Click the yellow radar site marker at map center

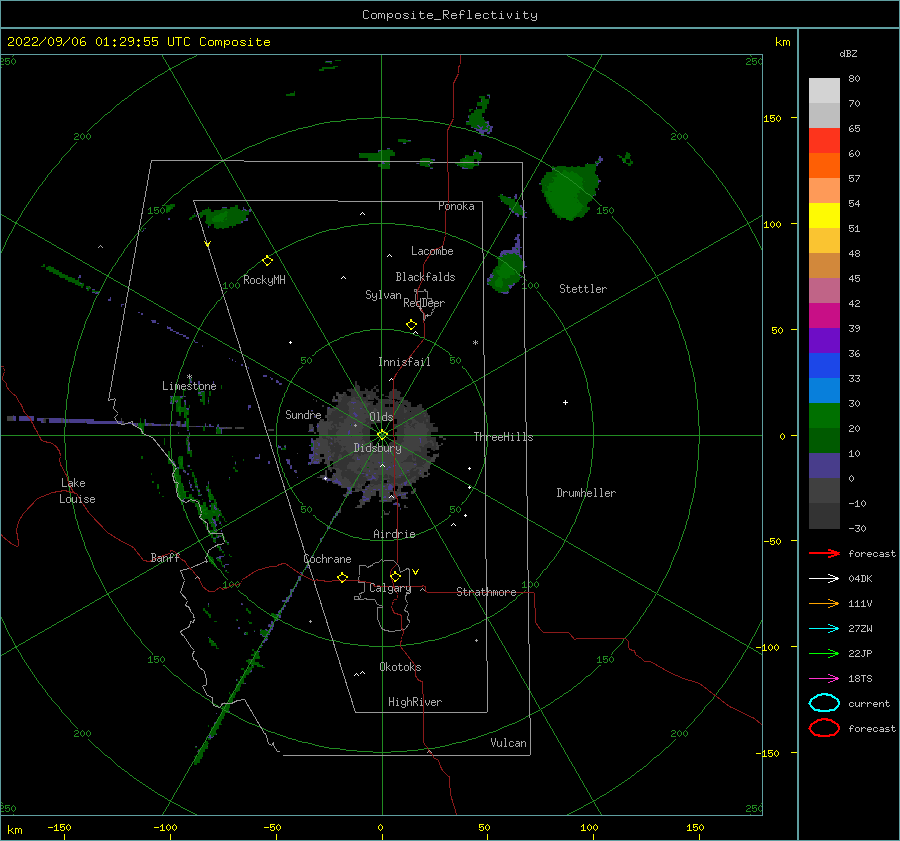point(382,435)
